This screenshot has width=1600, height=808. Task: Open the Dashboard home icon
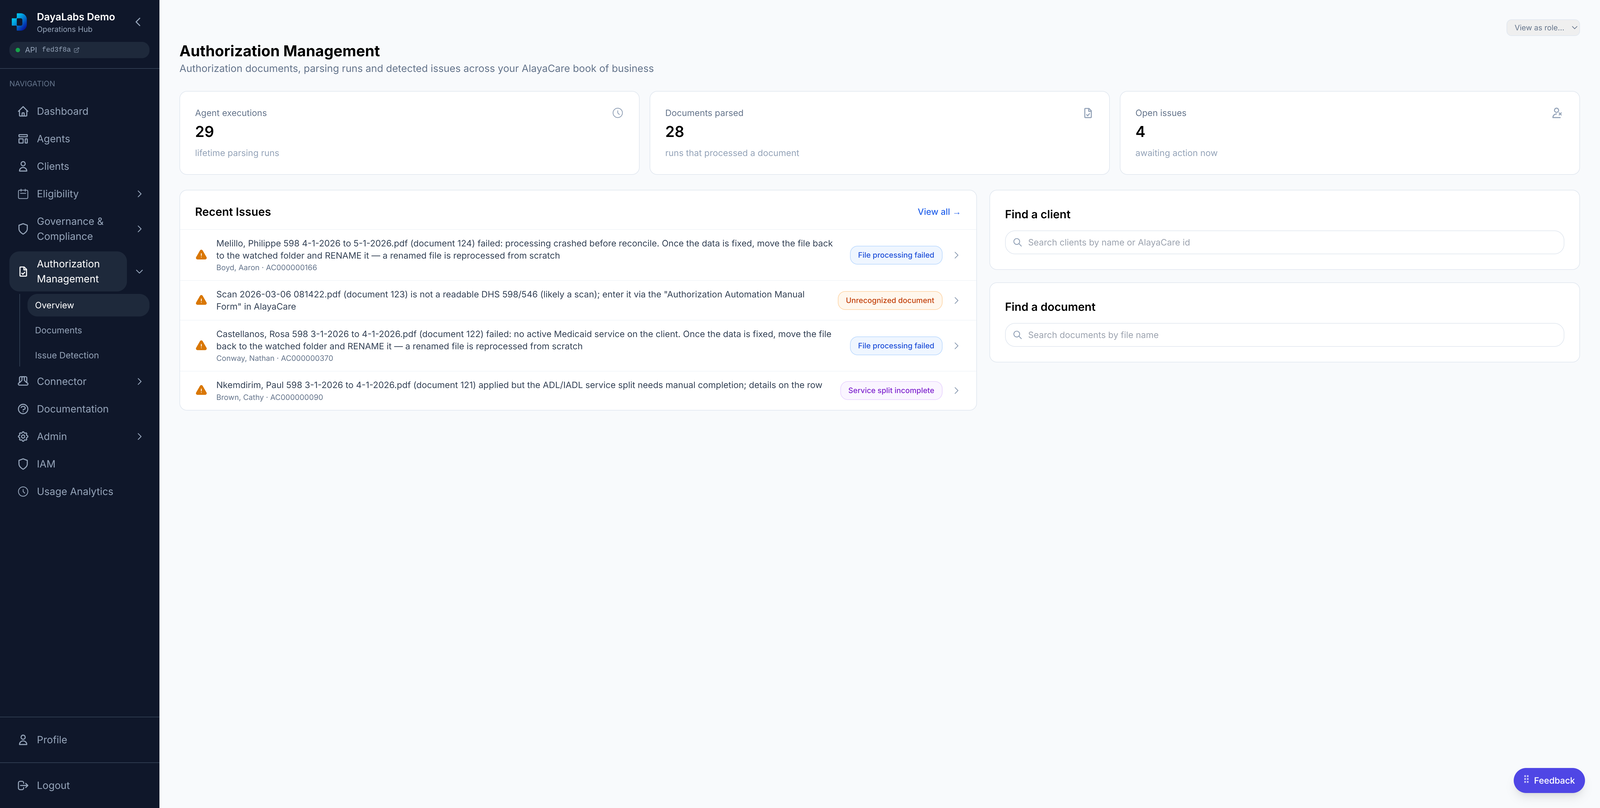tap(23, 112)
